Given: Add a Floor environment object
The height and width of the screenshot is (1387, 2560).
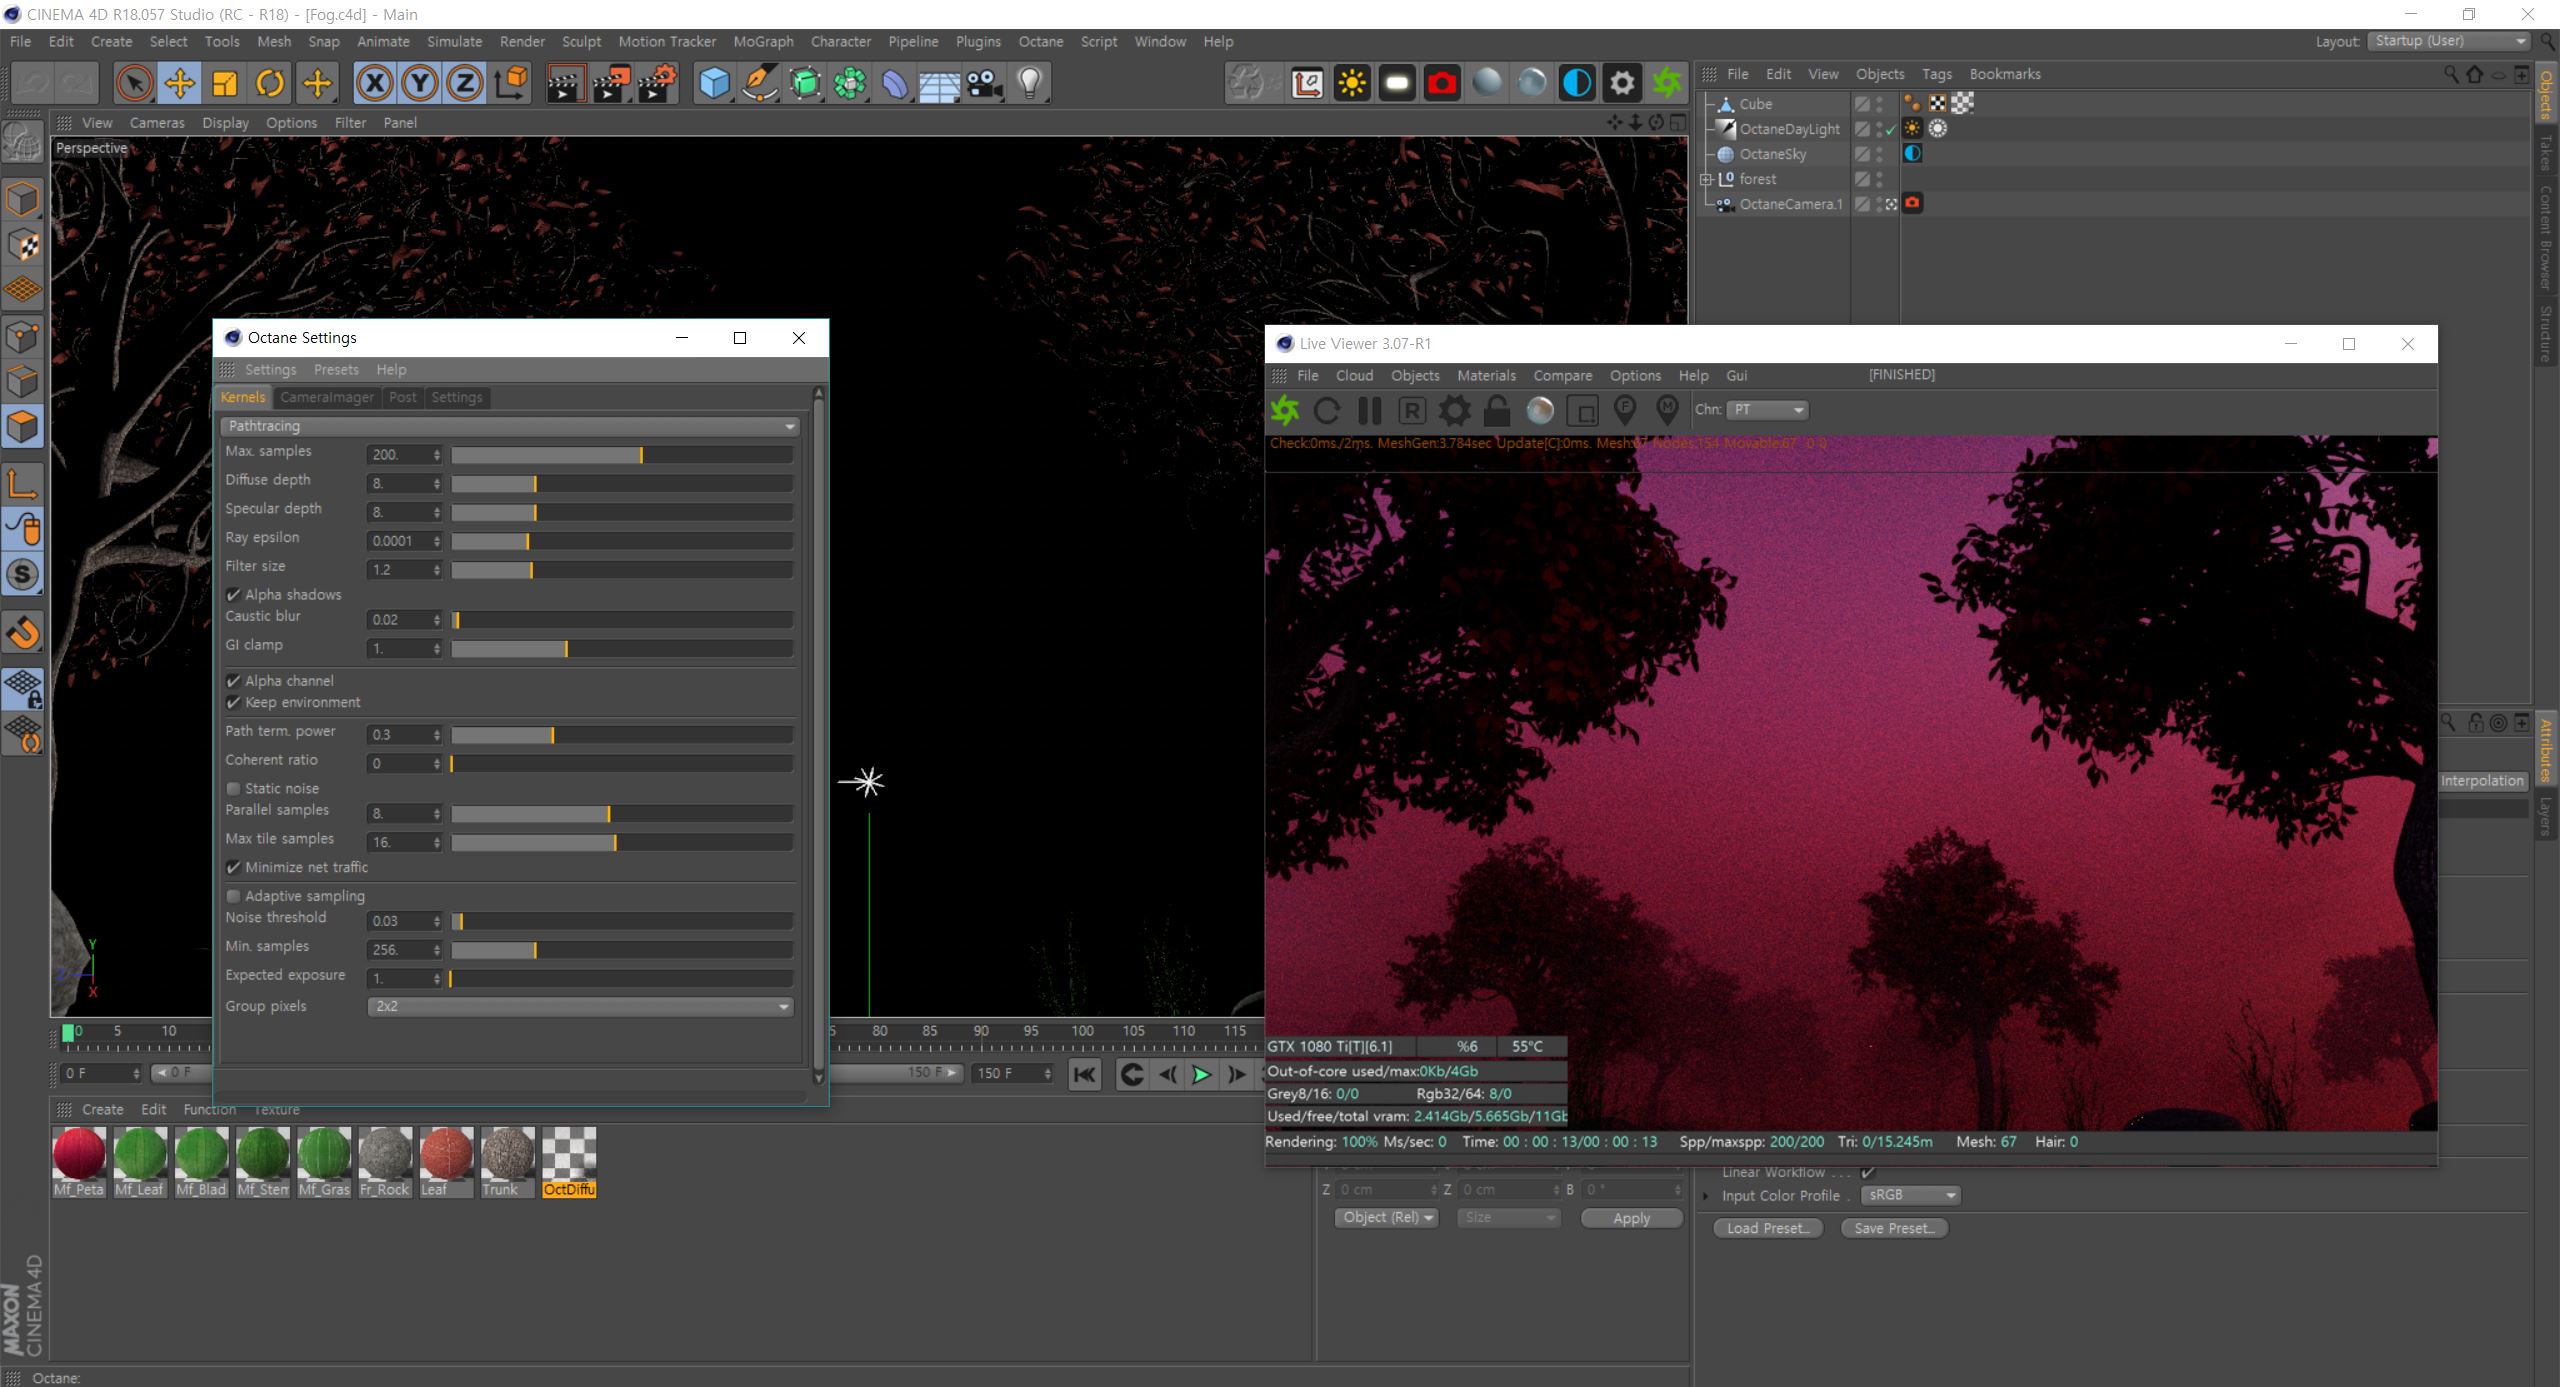Looking at the screenshot, I should click(x=940, y=83).
